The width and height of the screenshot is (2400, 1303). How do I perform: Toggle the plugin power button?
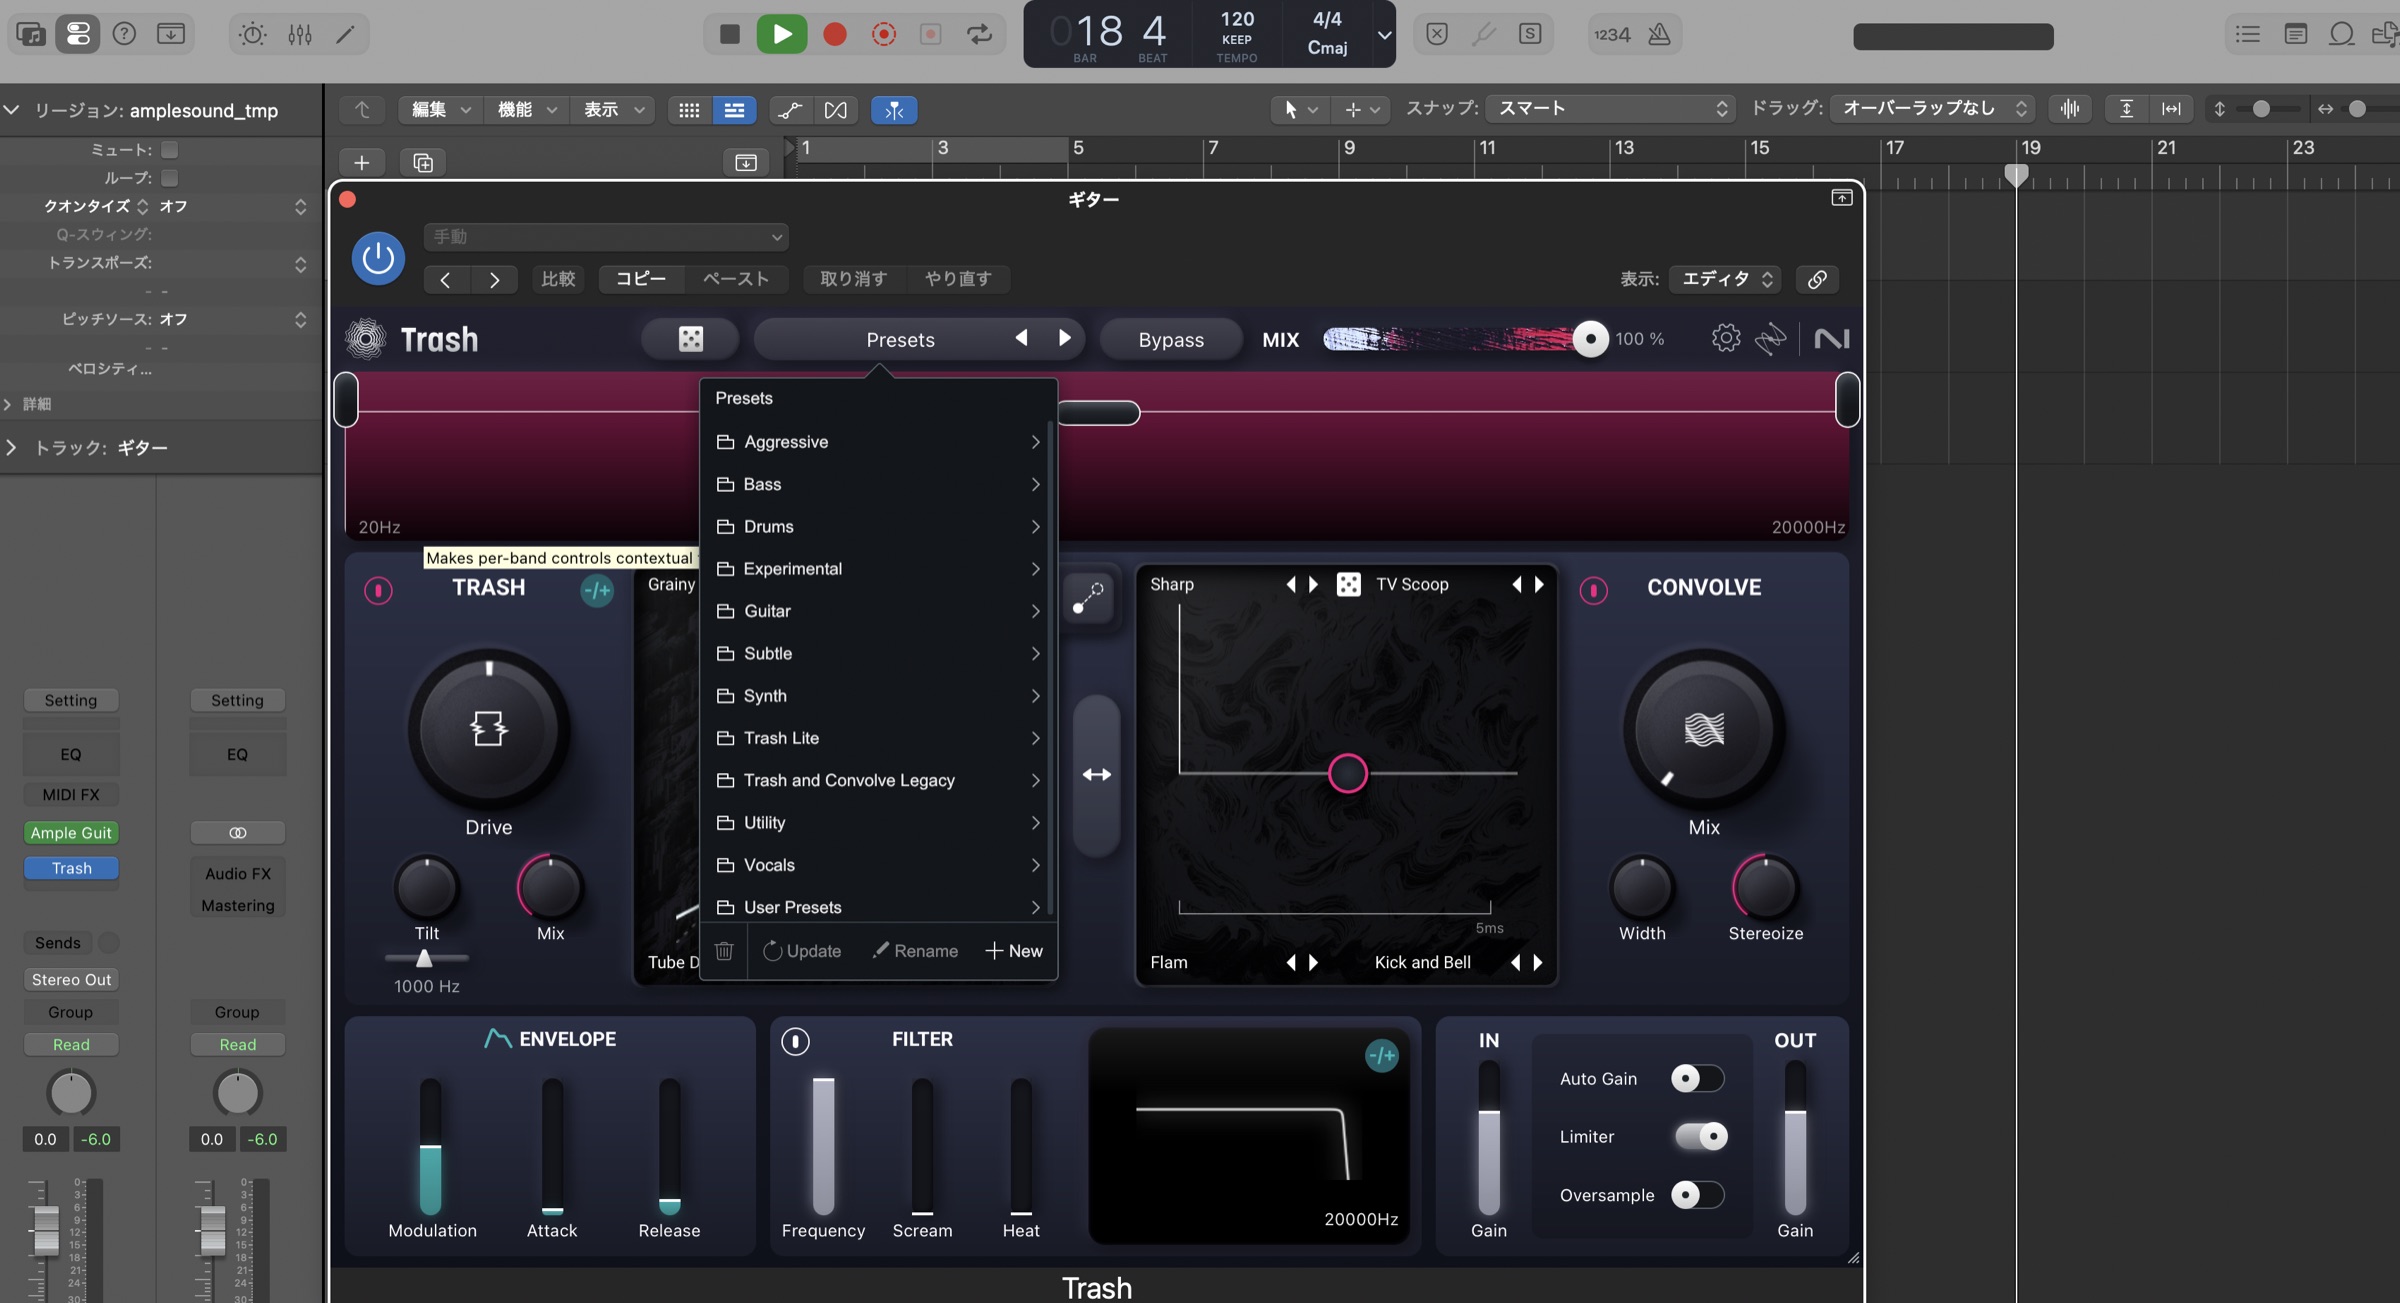[378, 258]
